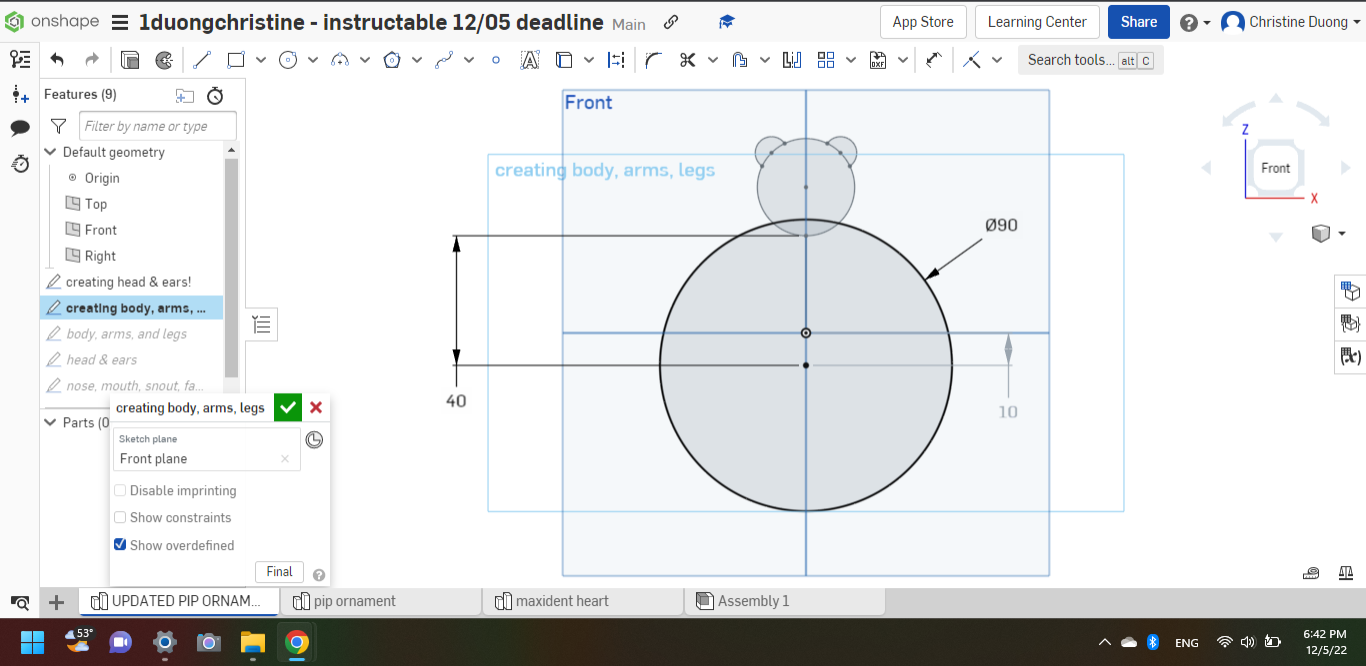Switch to the maxident heart tab
Image resolution: width=1366 pixels, height=666 pixels.
pyautogui.click(x=584, y=601)
